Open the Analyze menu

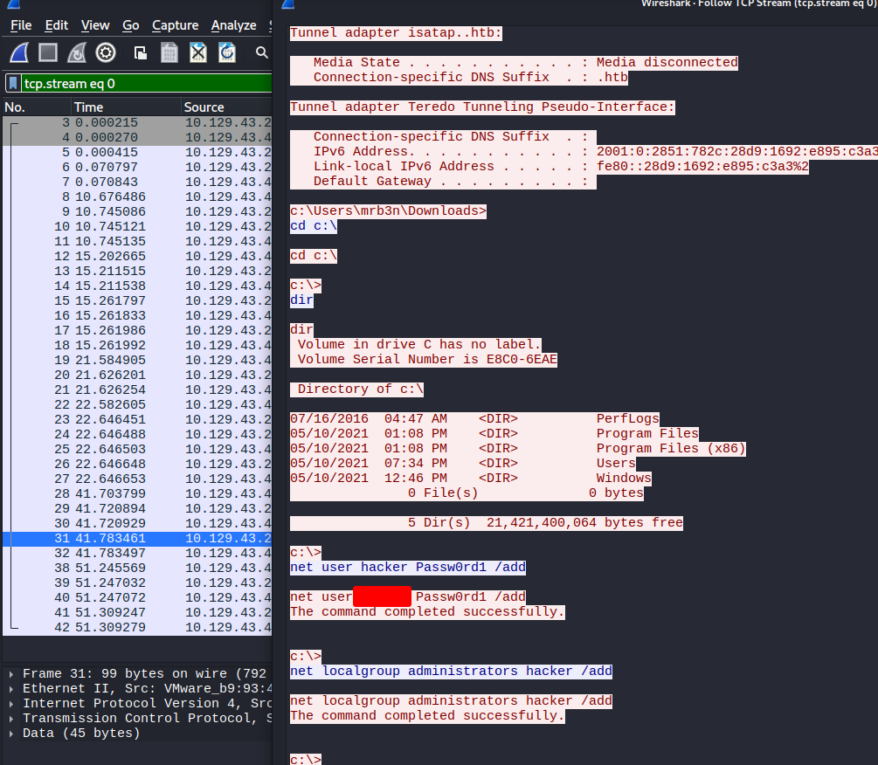pyautogui.click(x=233, y=25)
